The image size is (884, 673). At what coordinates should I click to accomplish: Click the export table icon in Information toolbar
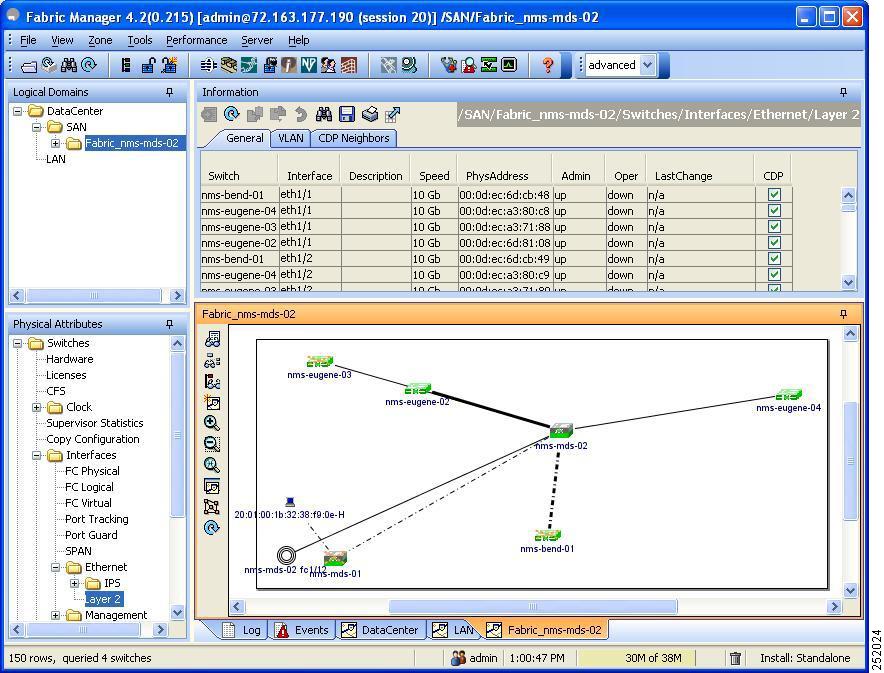point(392,114)
